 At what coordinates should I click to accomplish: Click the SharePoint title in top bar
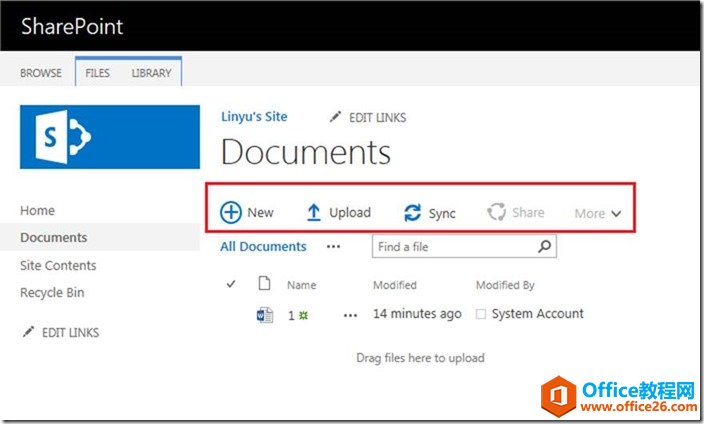coord(72,26)
